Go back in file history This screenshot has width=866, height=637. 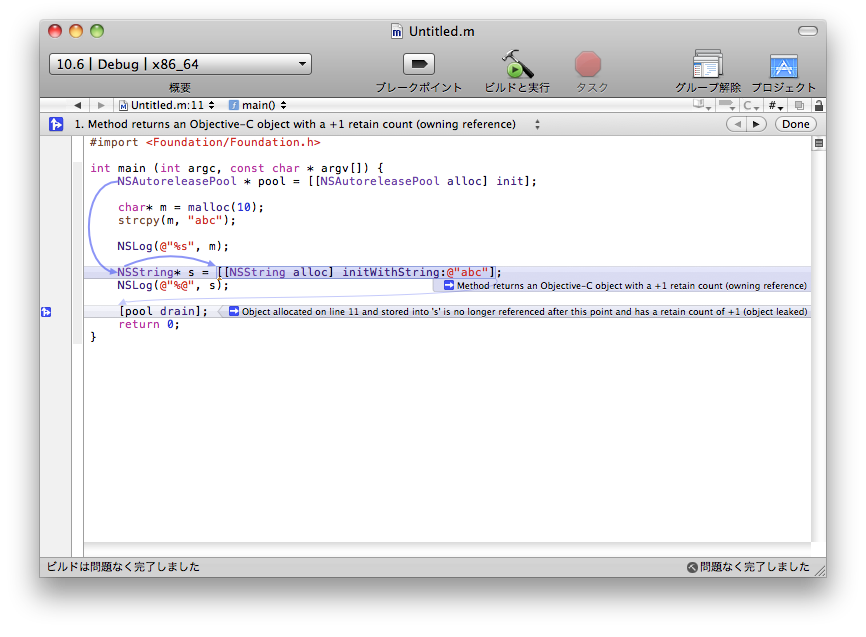(77, 105)
